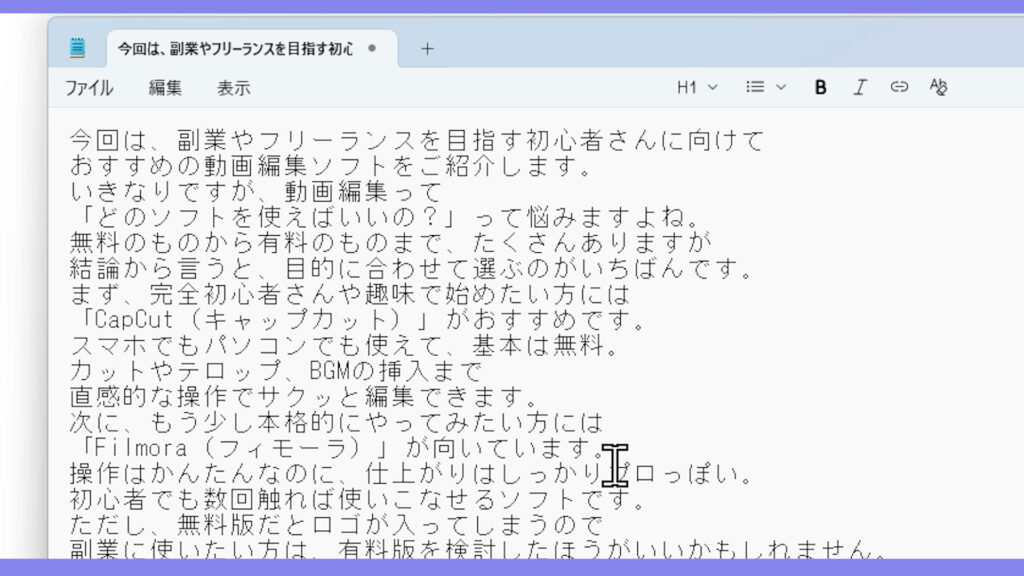Click the line starting 今回は、副業やフリーランス
Image resolution: width=1024 pixels, height=576 pixels.
coord(417,140)
